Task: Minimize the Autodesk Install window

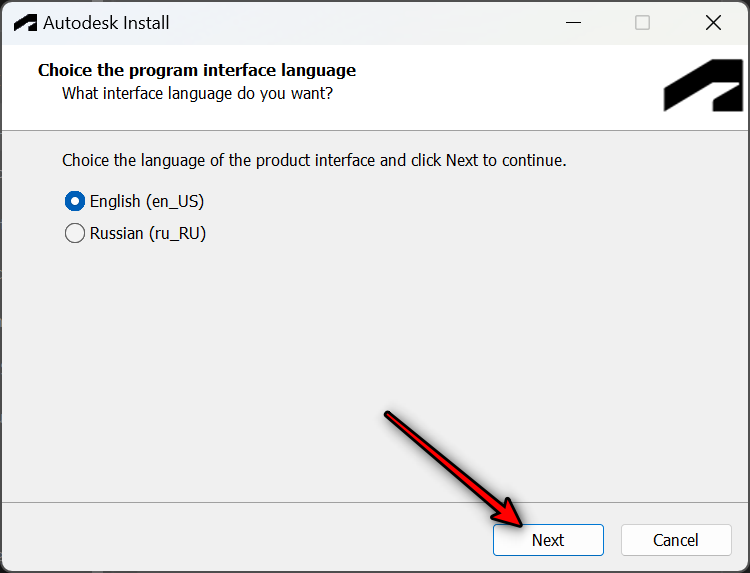Action: click(573, 22)
